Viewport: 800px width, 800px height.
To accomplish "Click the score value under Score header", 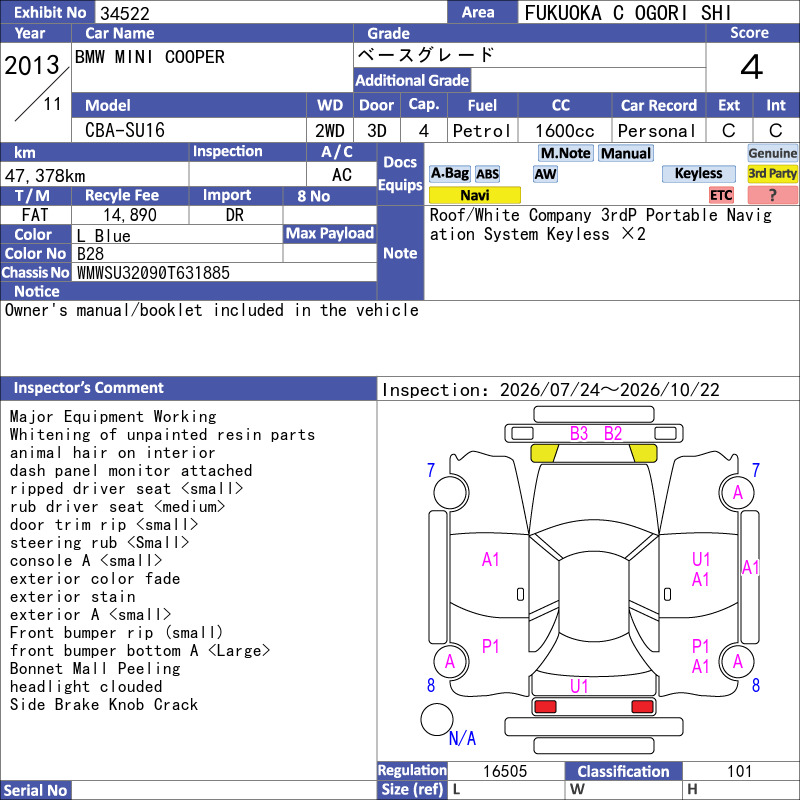I will (752, 67).
